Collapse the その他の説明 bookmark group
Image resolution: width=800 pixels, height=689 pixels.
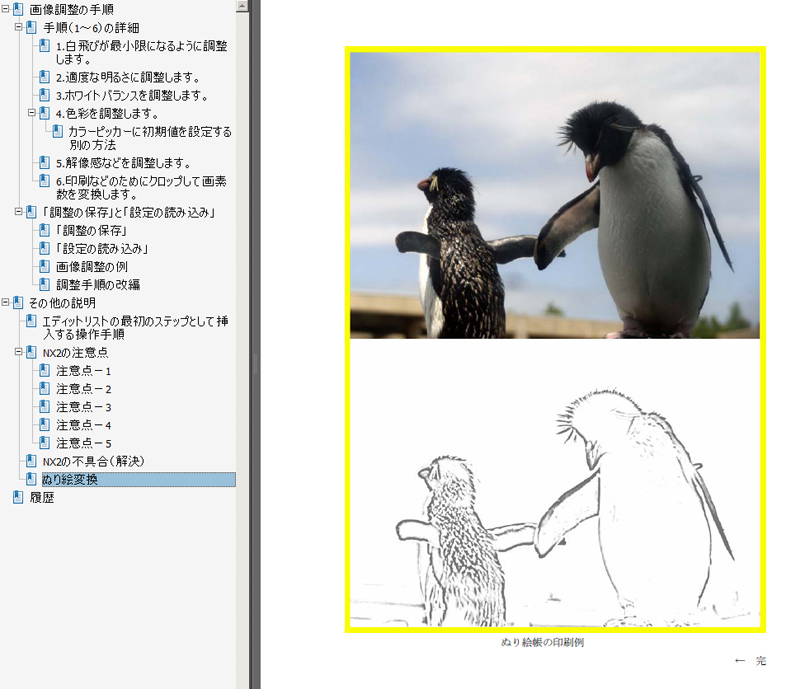(x=6, y=303)
